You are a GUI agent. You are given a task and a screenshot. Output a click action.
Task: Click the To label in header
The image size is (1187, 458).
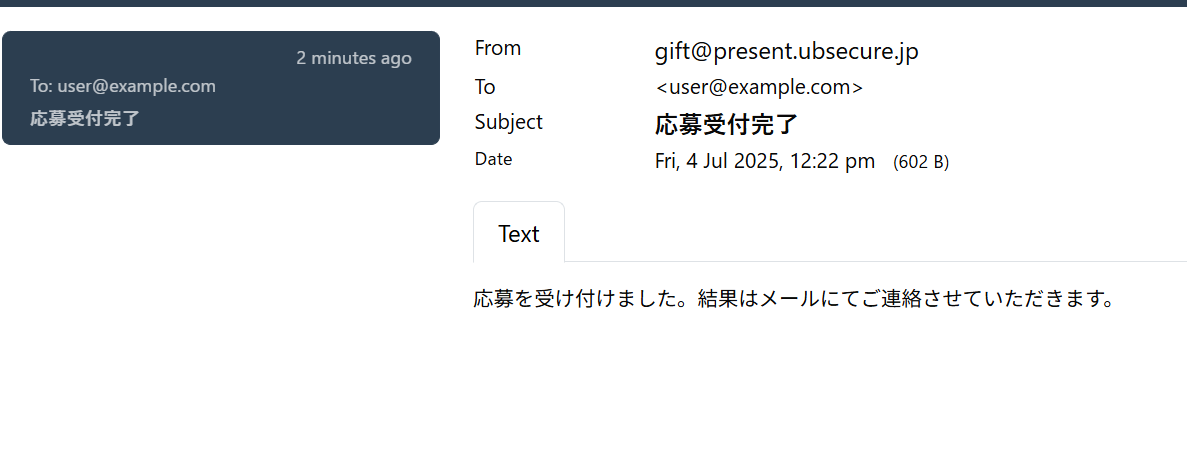[x=484, y=87]
